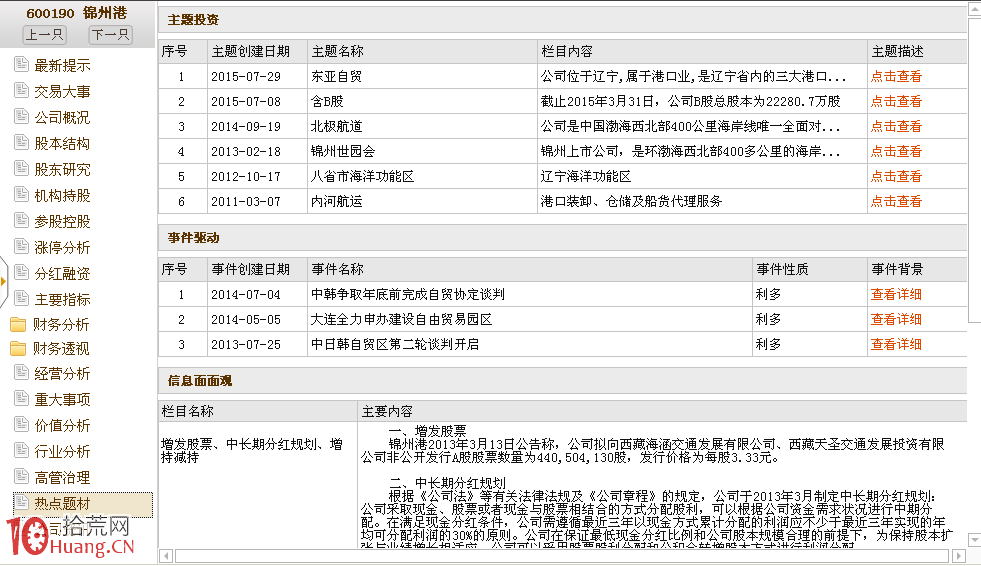Click the 内河航运 theme name cell
The width and height of the screenshot is (981, 566).
point(422,201)
